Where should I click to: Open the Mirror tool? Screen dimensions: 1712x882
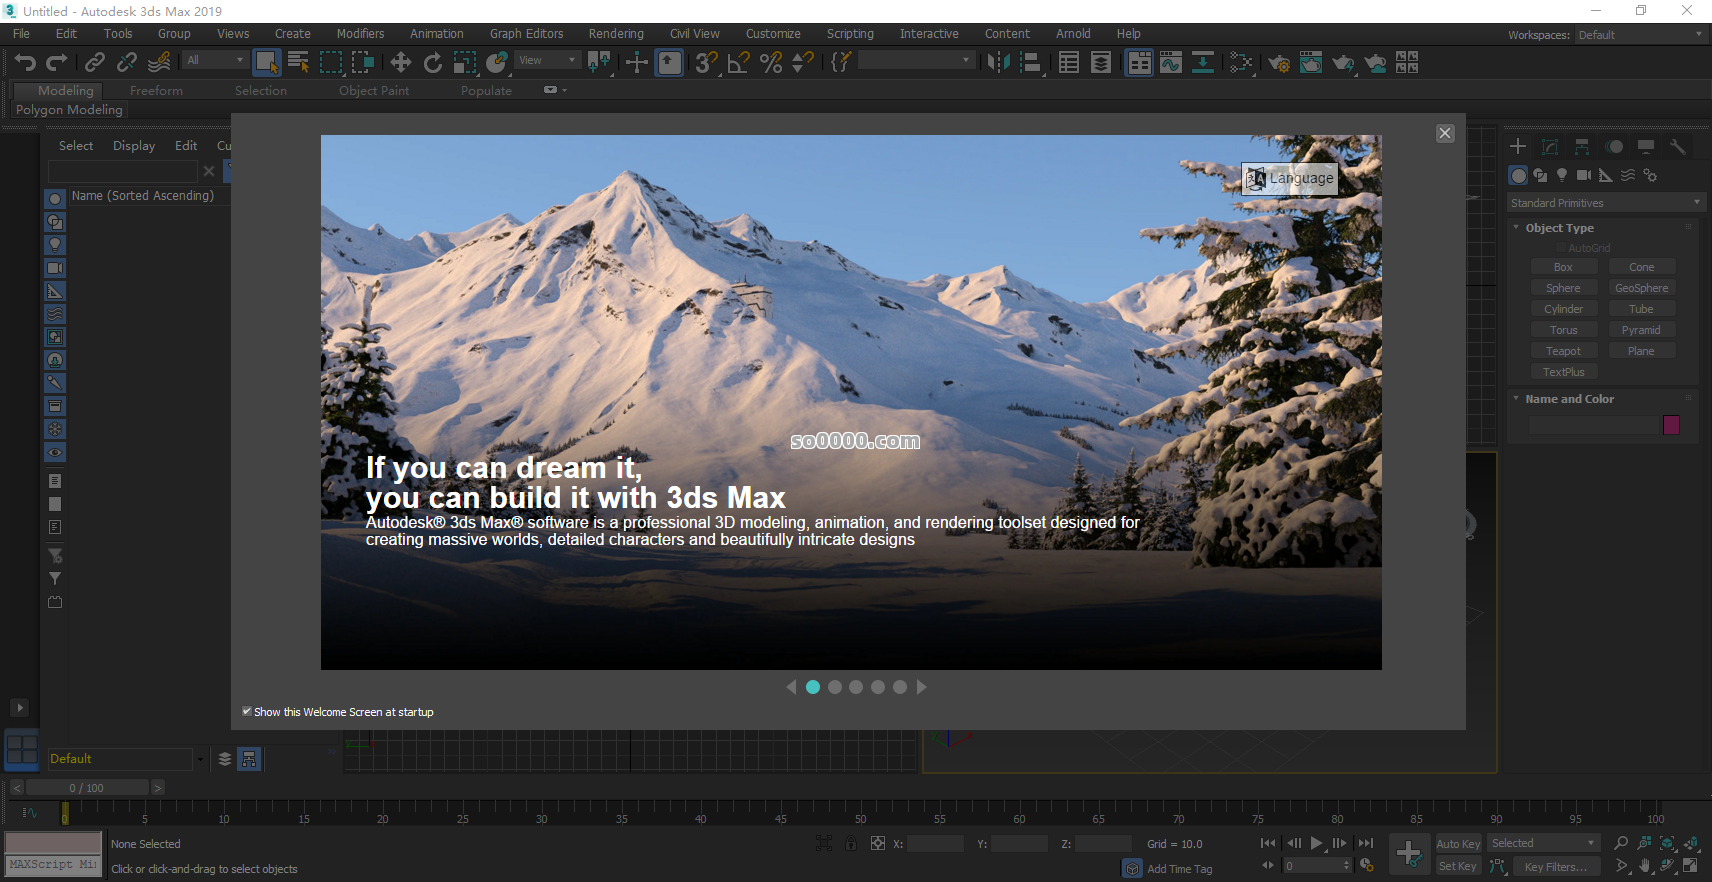point(998,63)
